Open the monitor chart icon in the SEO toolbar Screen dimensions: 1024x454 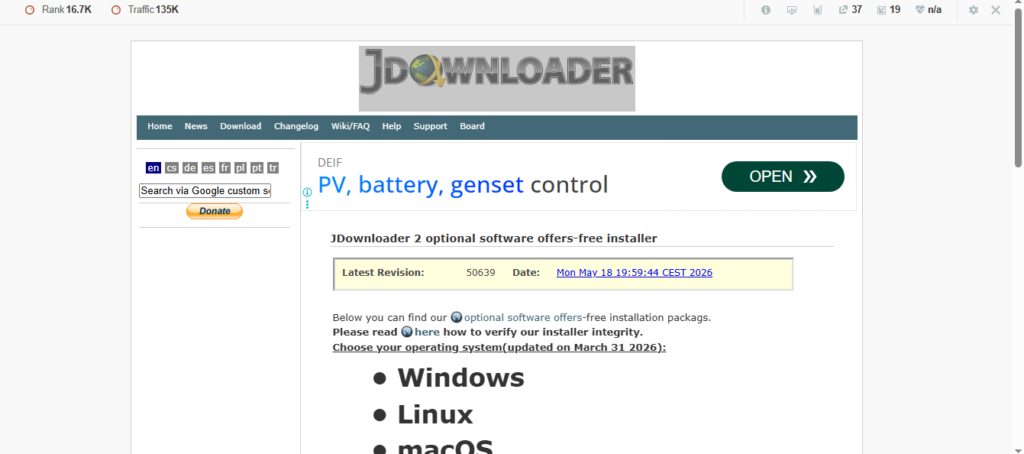[x=792, y=10]
